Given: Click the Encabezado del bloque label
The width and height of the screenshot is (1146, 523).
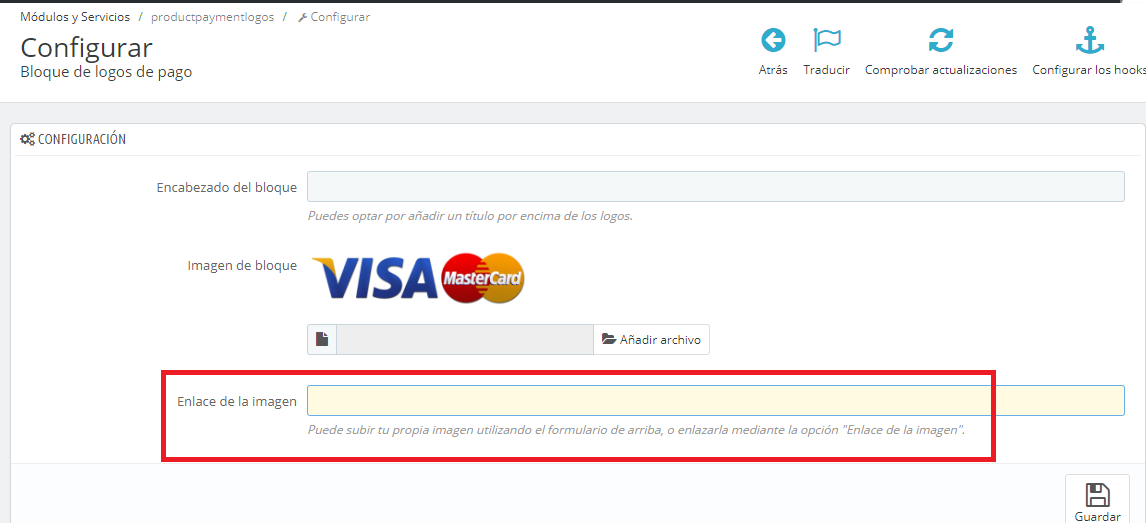Looking at the screenshot, I should pos(227,188).
